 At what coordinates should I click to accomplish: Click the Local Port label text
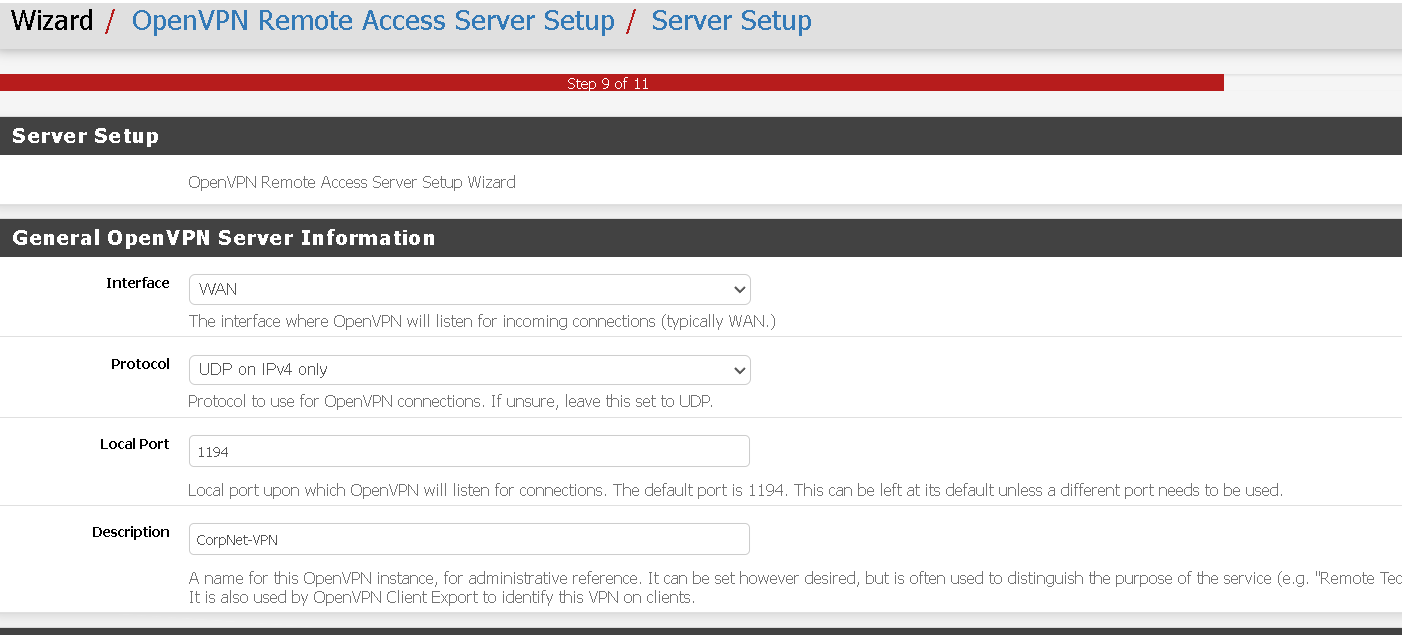point(134,444)
